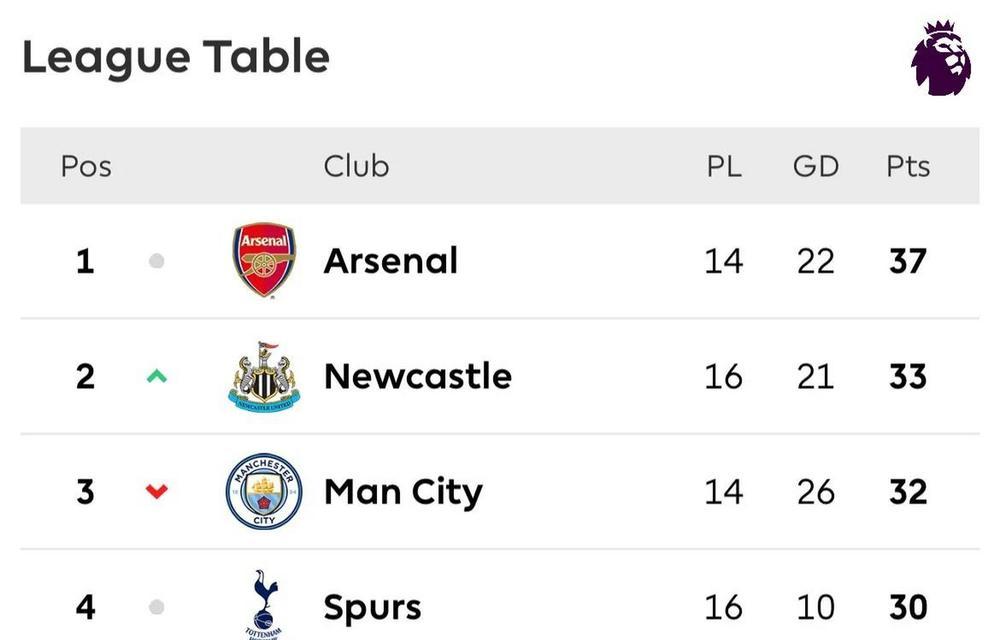Click the Newcastle United crest
This screenshot has height=640, width=1000.
(x=264, y=377)
